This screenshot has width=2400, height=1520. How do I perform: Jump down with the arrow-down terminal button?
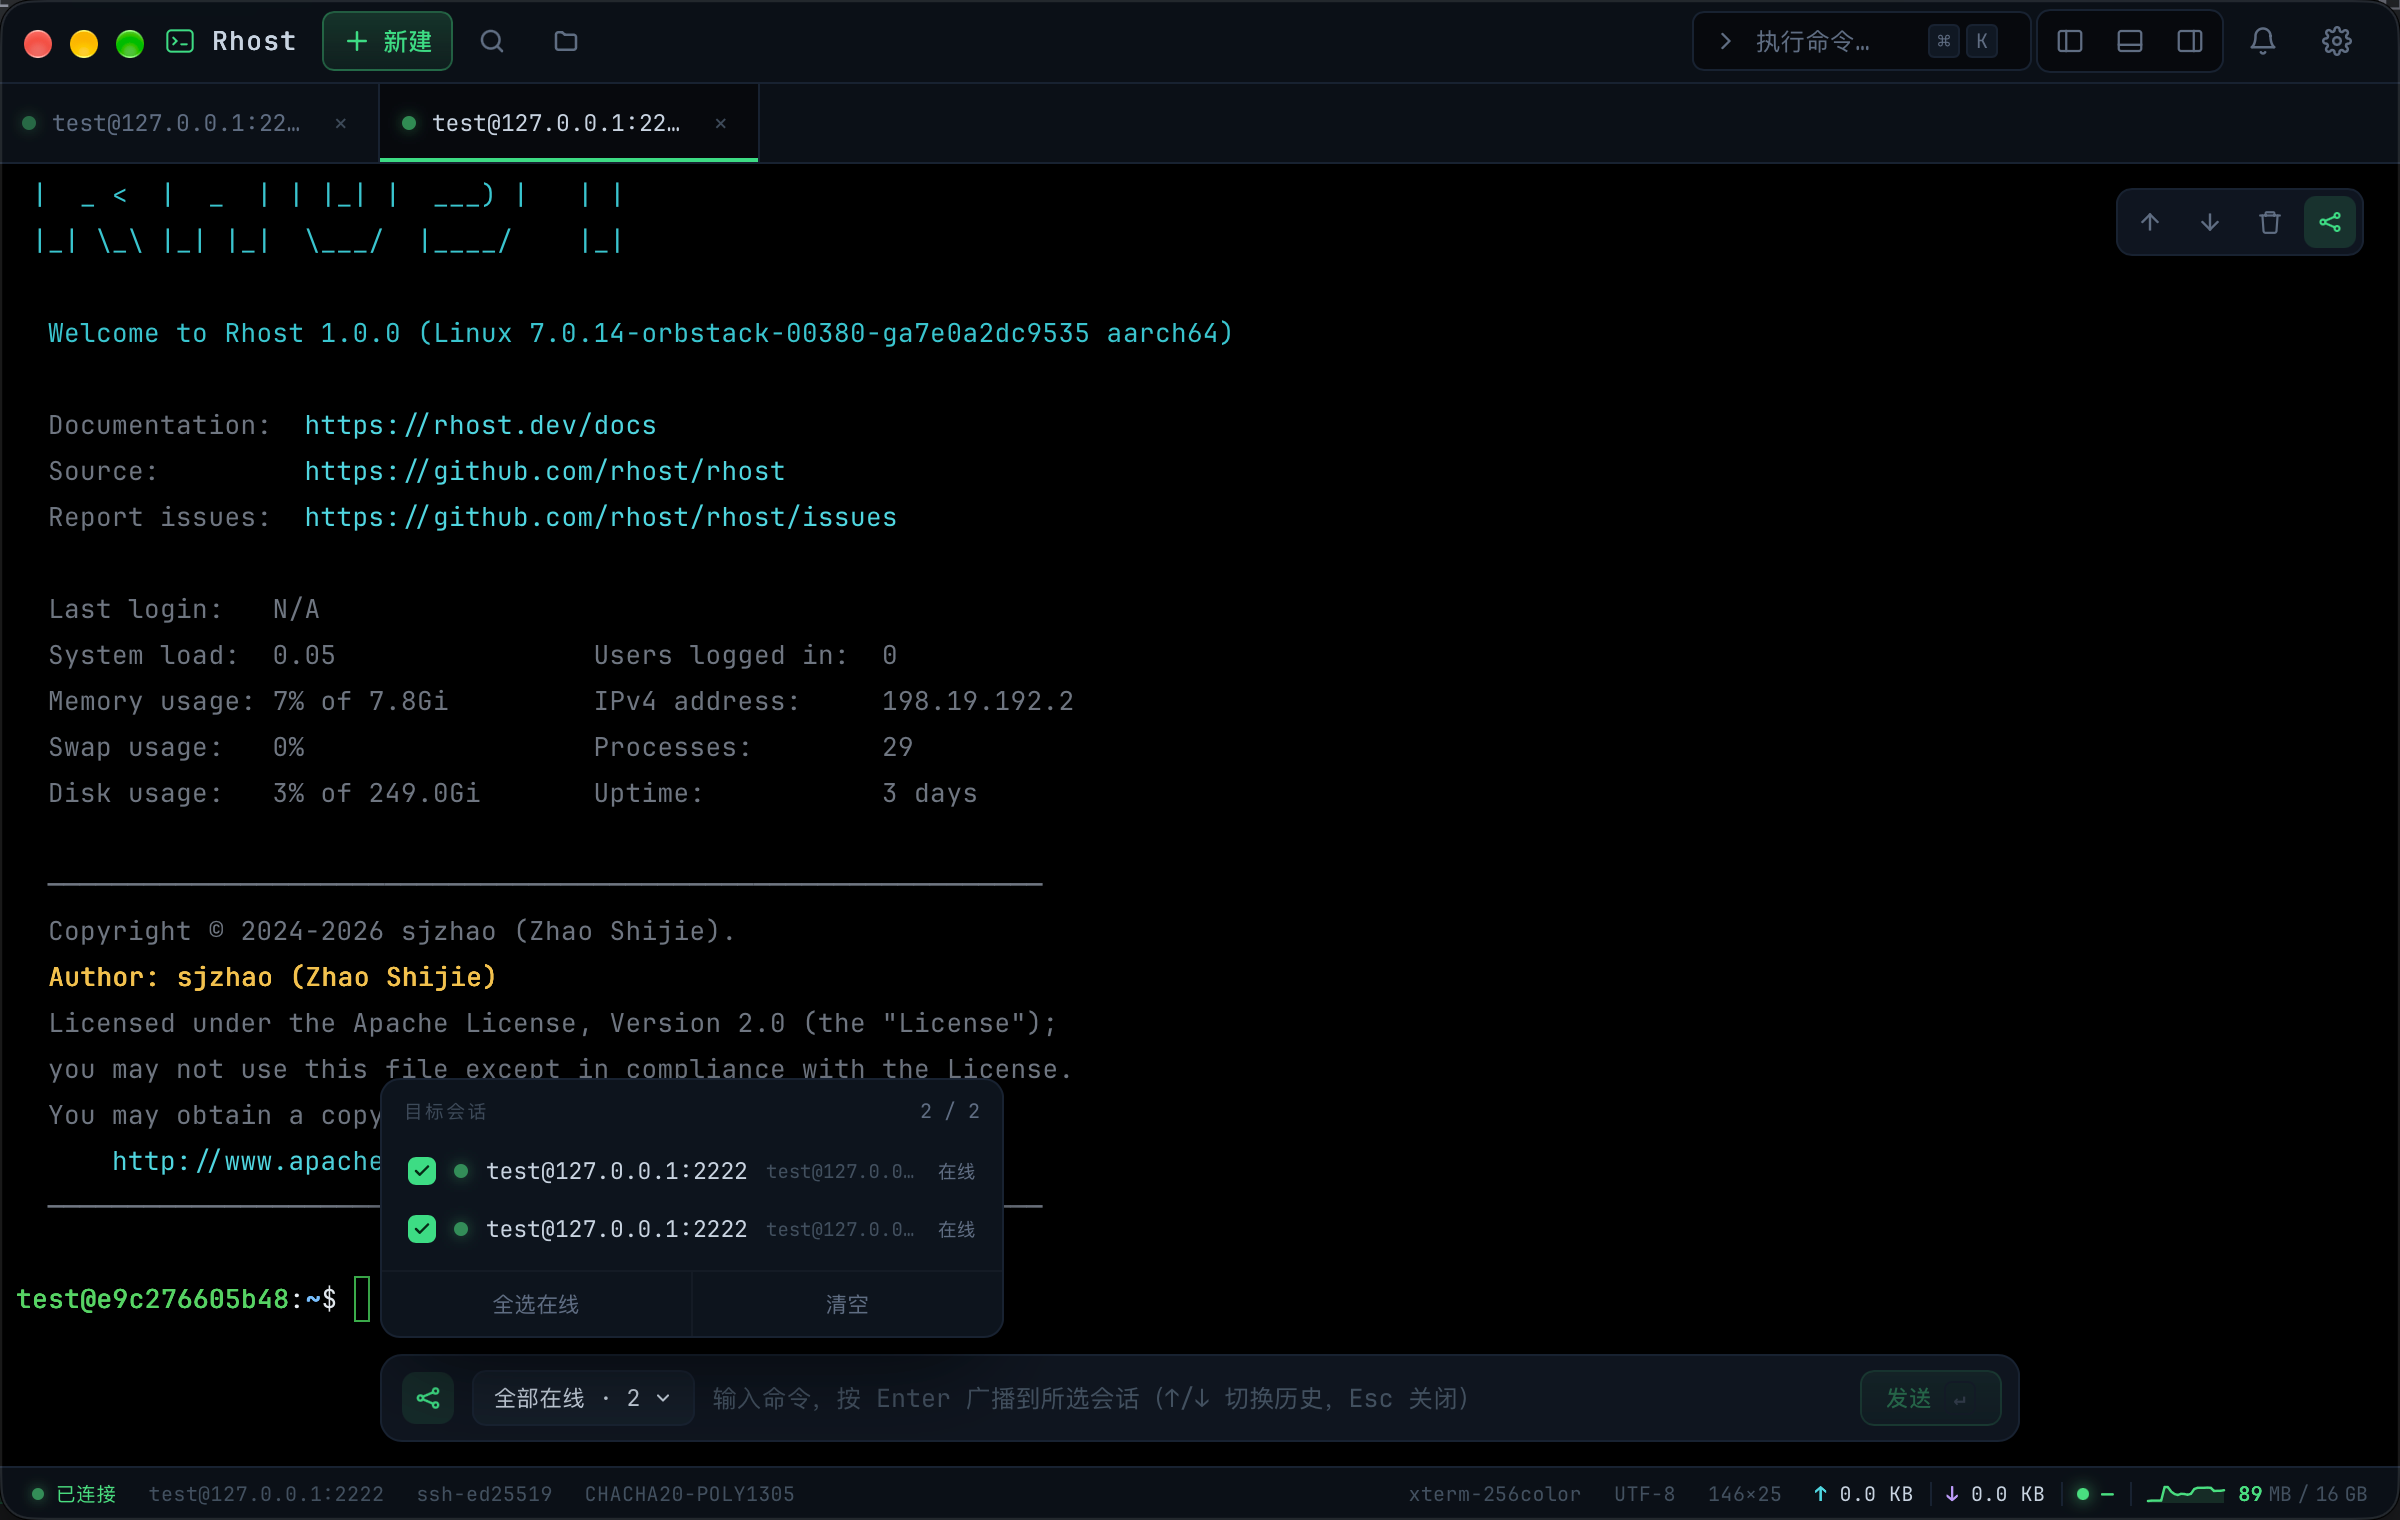2210,222
